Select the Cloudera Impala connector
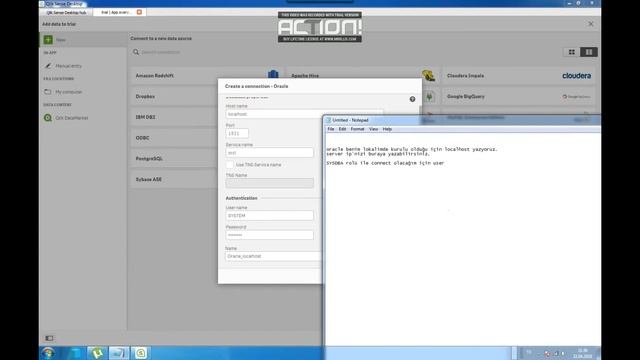 pyautogui.click(x=518, y=76)
